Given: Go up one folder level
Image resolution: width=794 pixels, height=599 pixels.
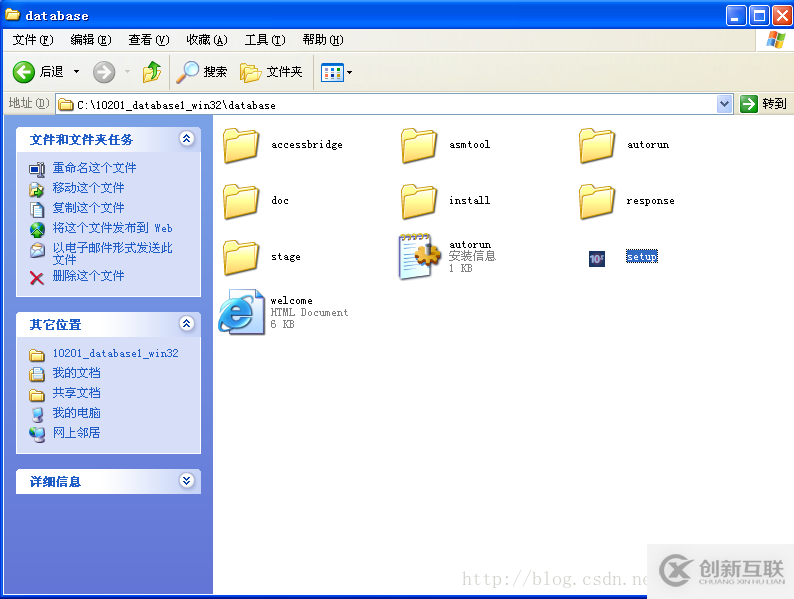Looking at the screenshot, I should coord(151,72).
